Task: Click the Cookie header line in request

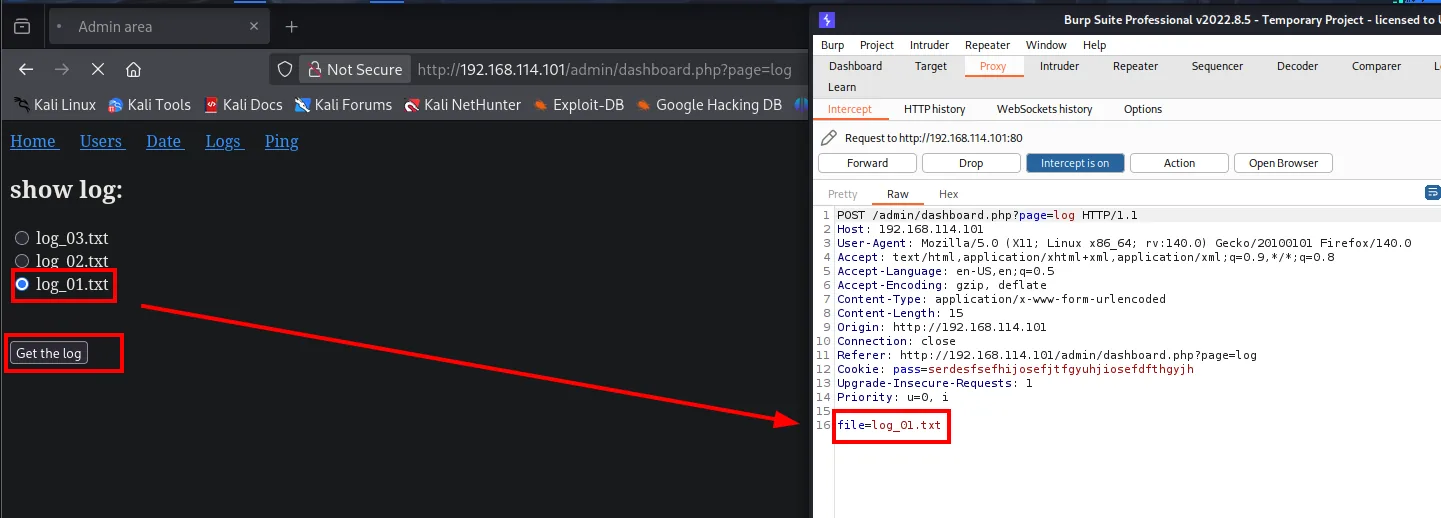Action: (1015, 369)
